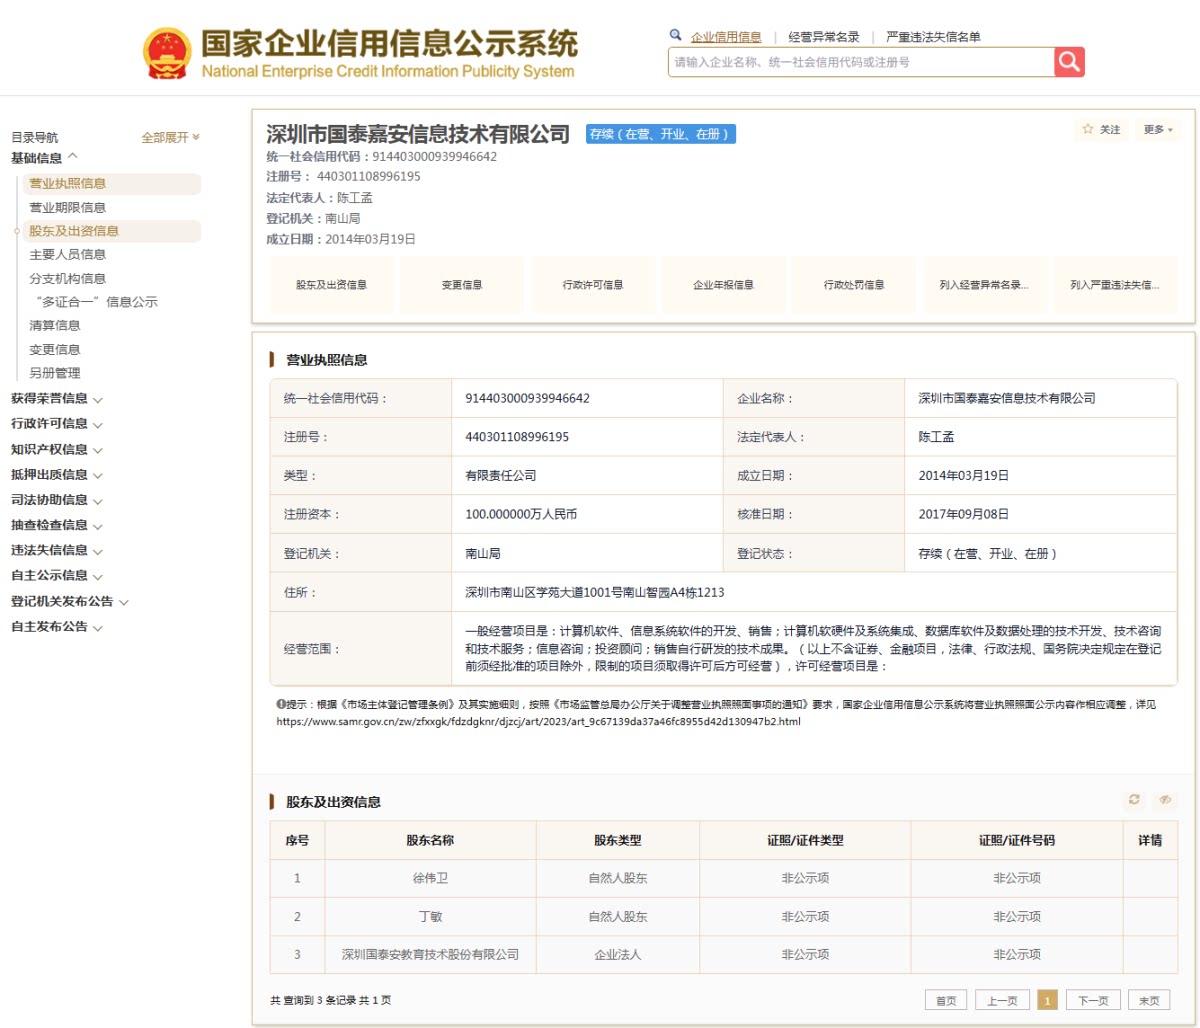Screen dimensions: 1200x1028
Task: Click the 行政许可信息 shortcut card
Action: (593, 285)
